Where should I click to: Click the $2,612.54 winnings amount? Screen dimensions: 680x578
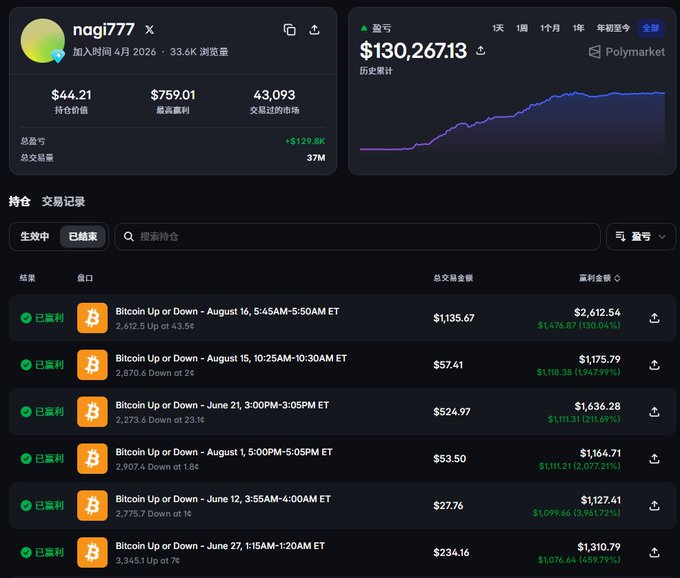[x=597, y=312]
